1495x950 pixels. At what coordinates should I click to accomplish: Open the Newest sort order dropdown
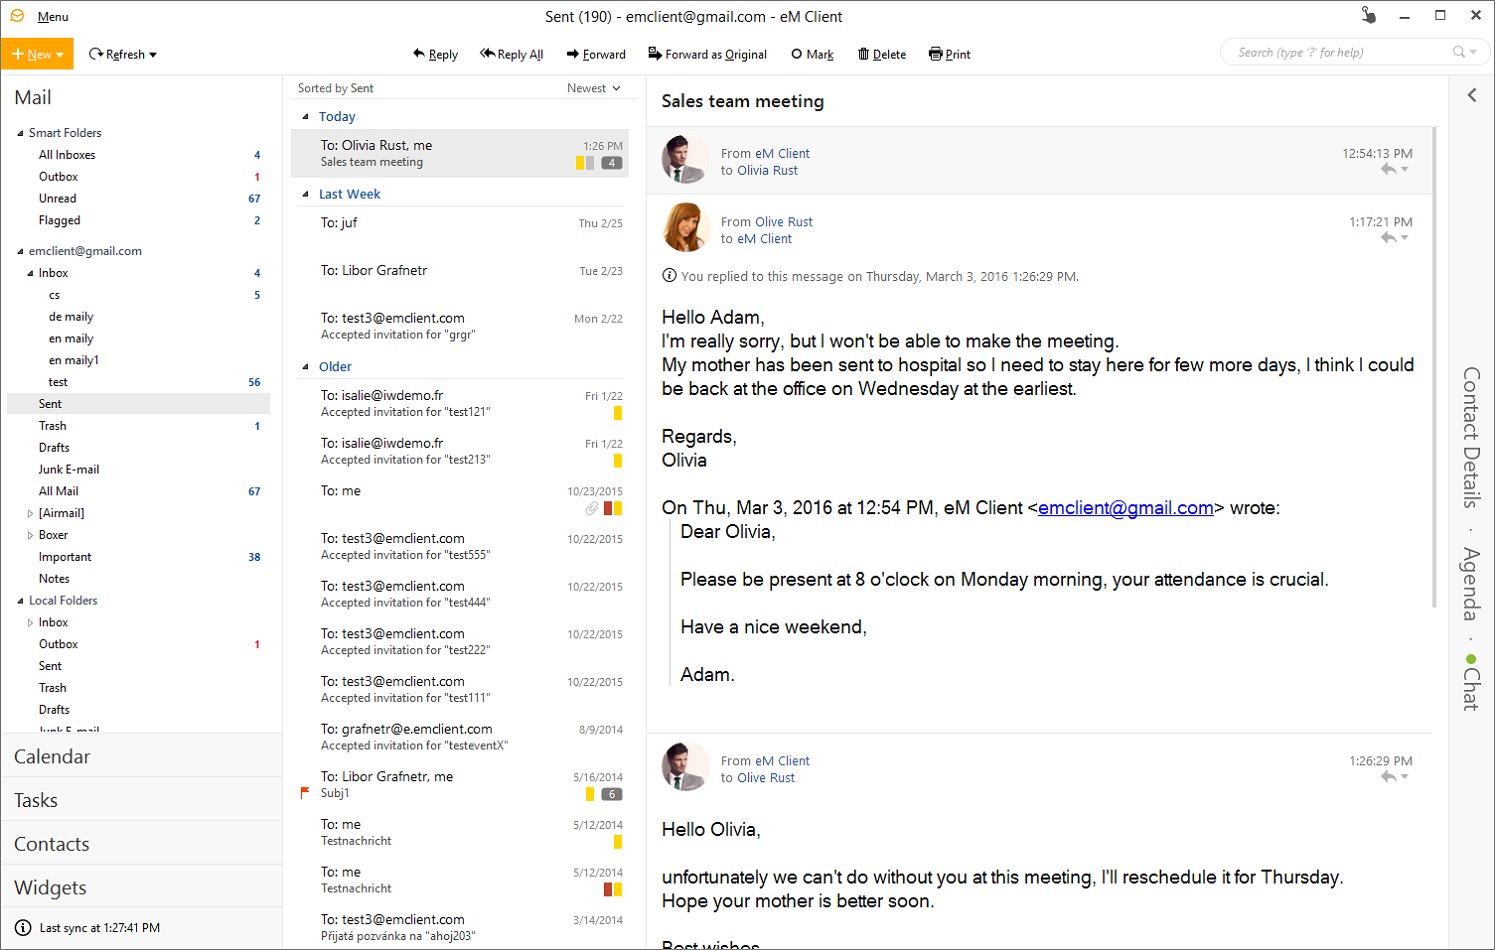coord(593,88)
